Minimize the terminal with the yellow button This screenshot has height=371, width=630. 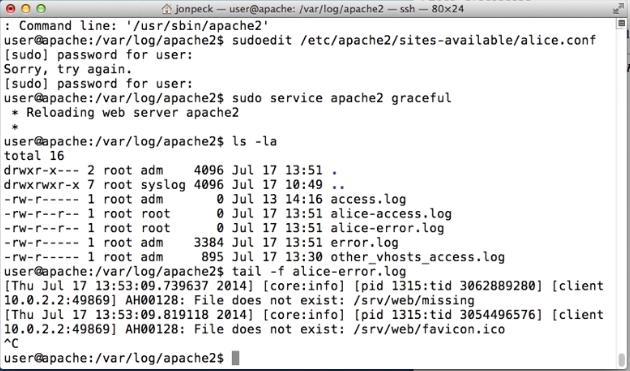(x=26, y=8)
